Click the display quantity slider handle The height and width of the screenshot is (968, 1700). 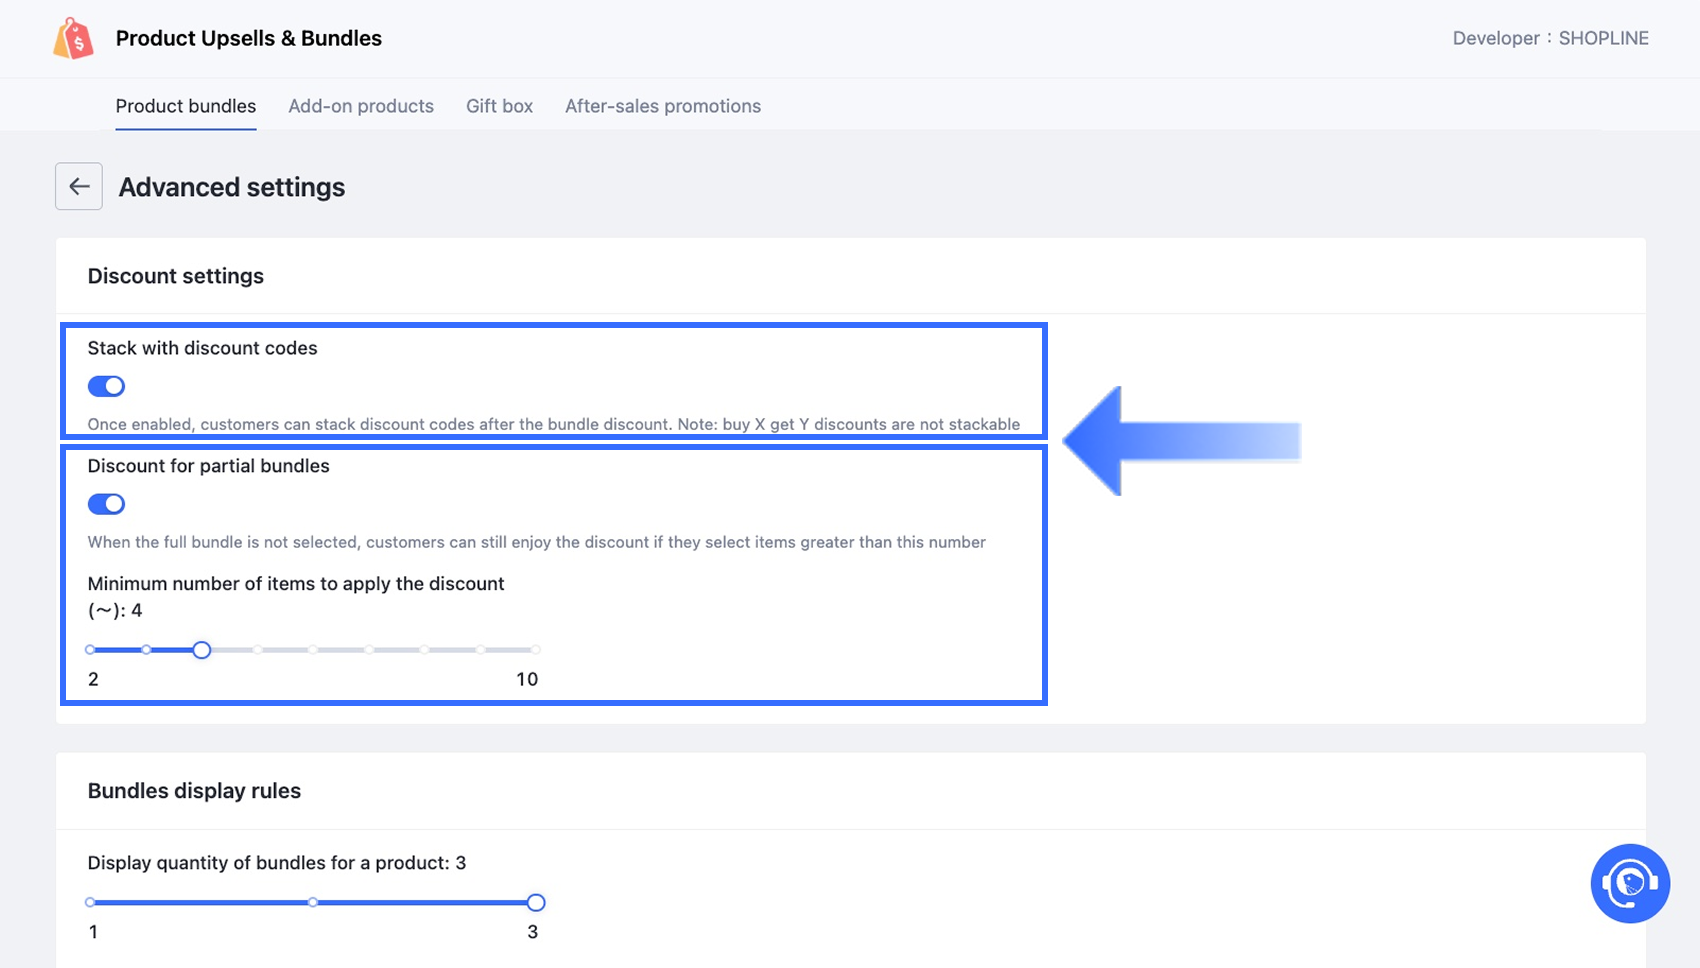pos(536,903)
